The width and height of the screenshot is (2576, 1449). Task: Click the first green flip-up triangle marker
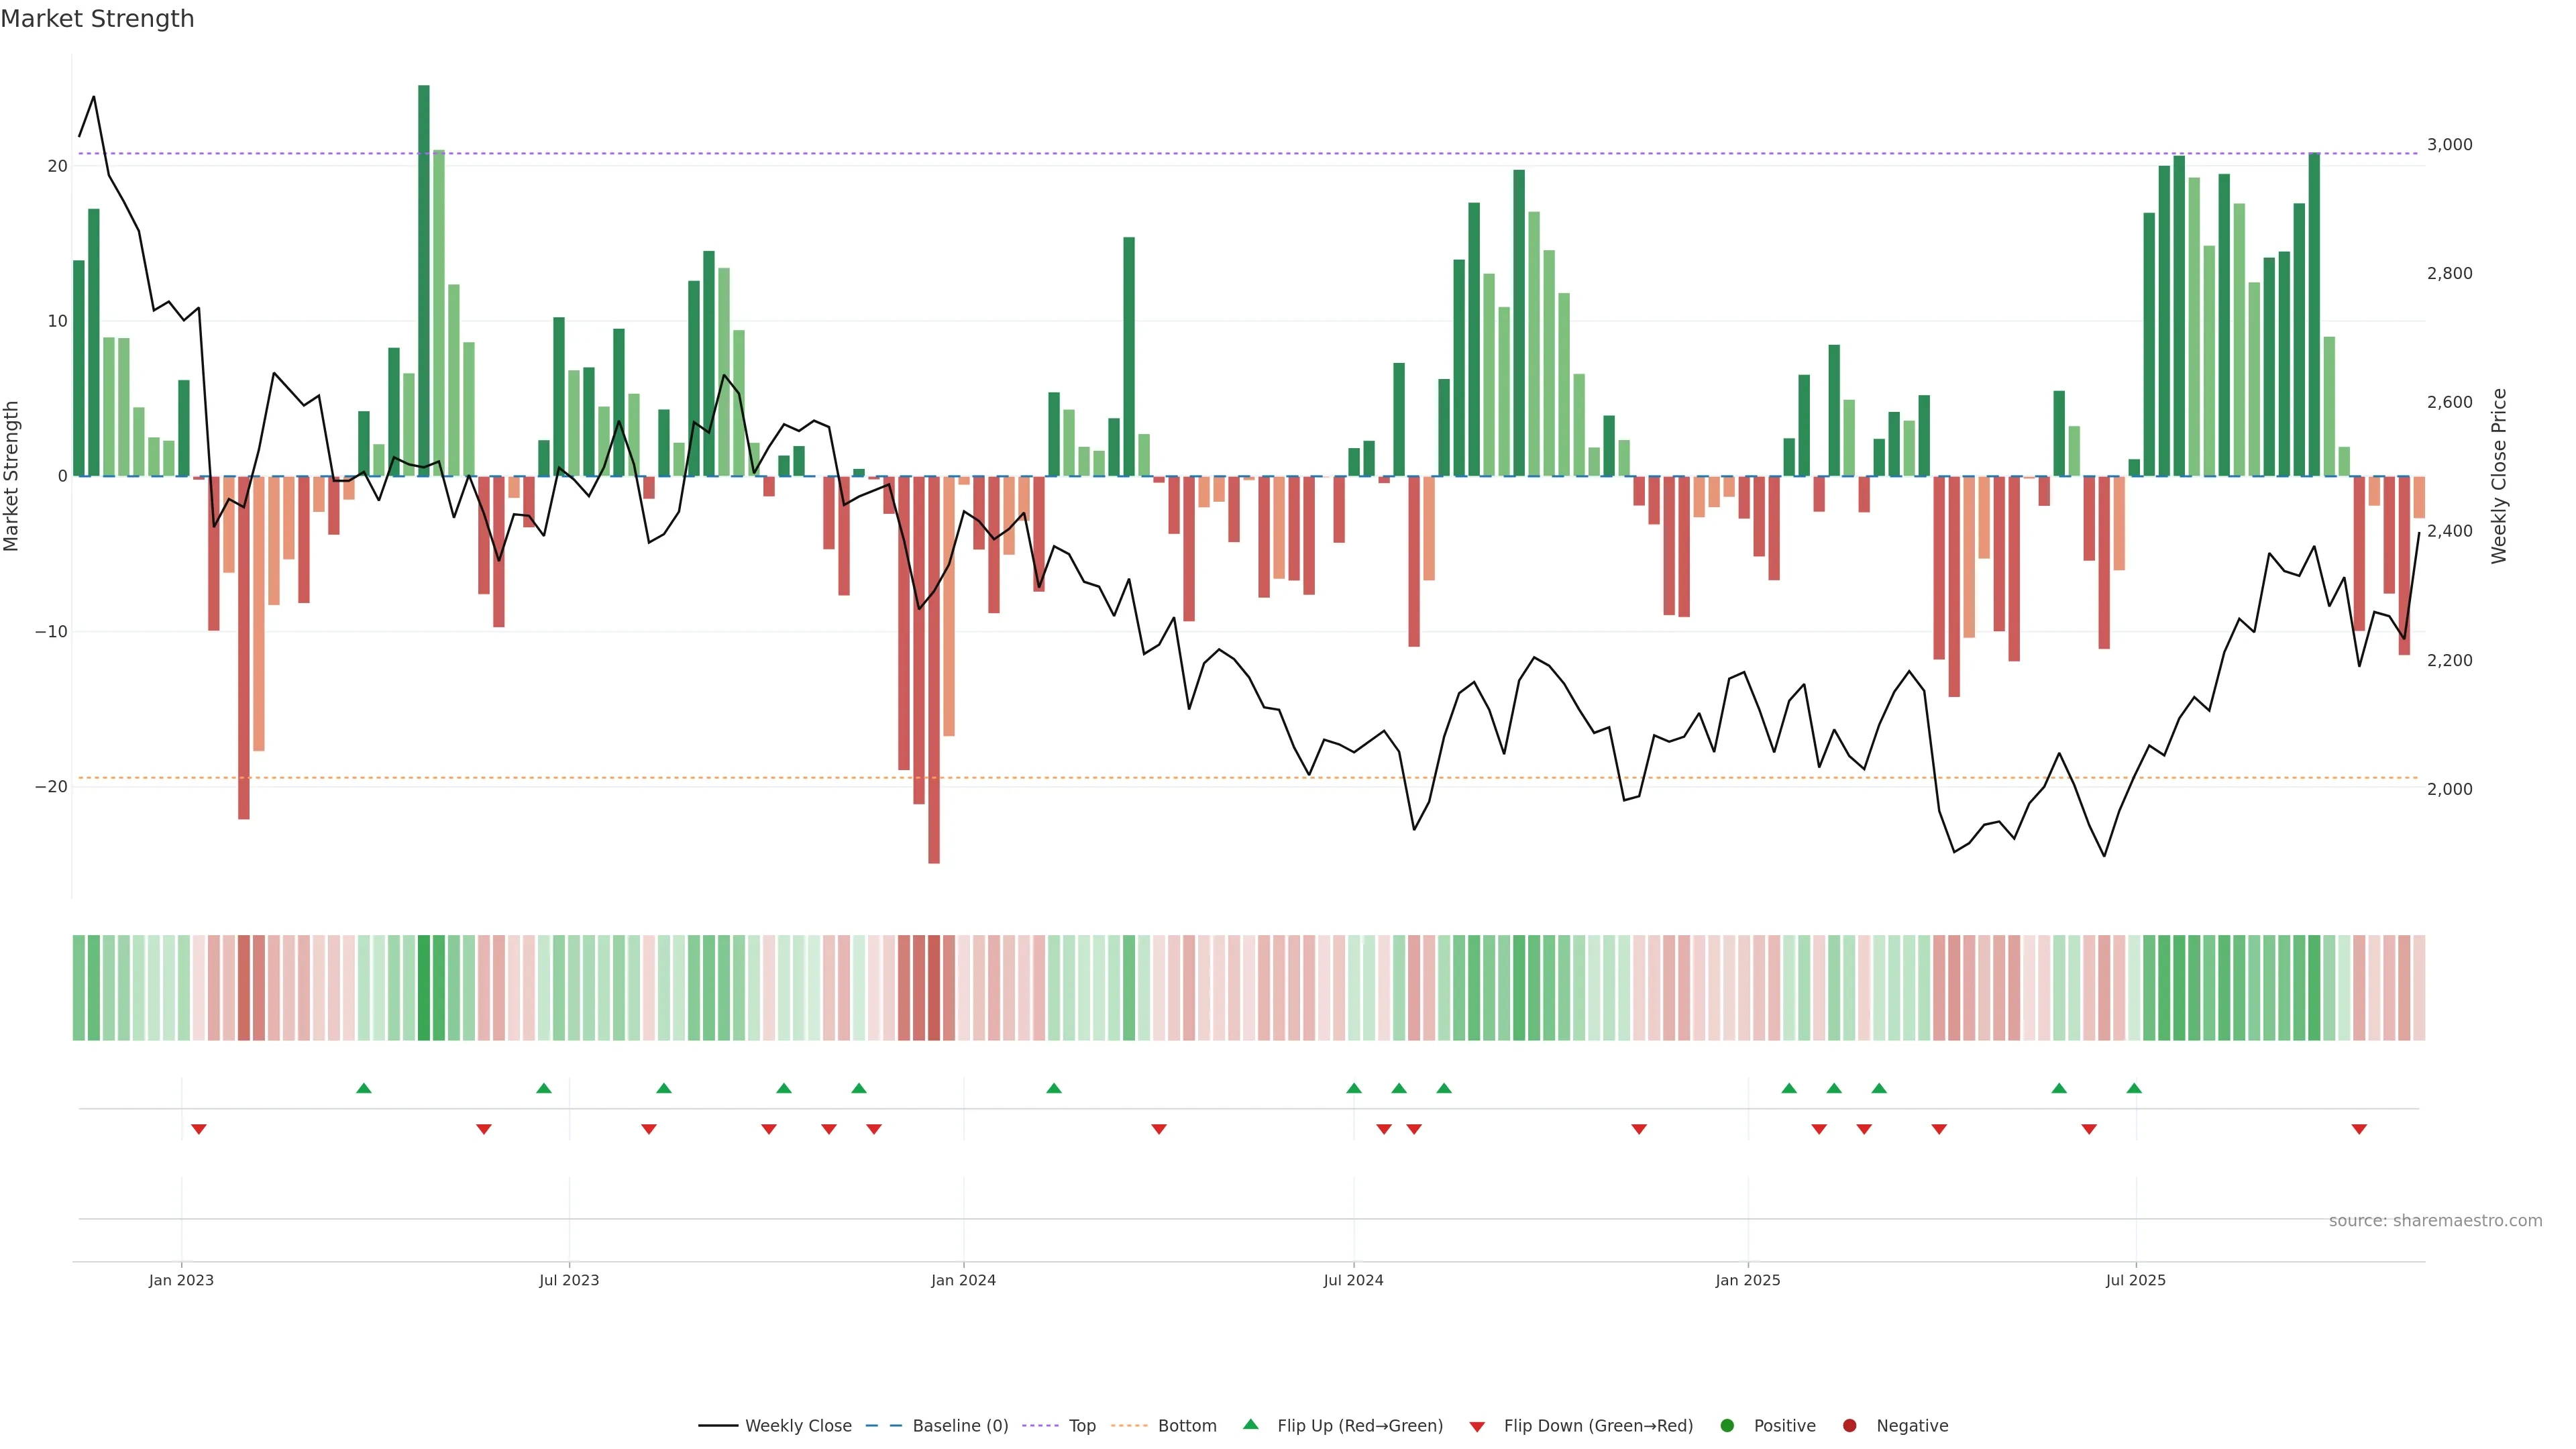364,1088
